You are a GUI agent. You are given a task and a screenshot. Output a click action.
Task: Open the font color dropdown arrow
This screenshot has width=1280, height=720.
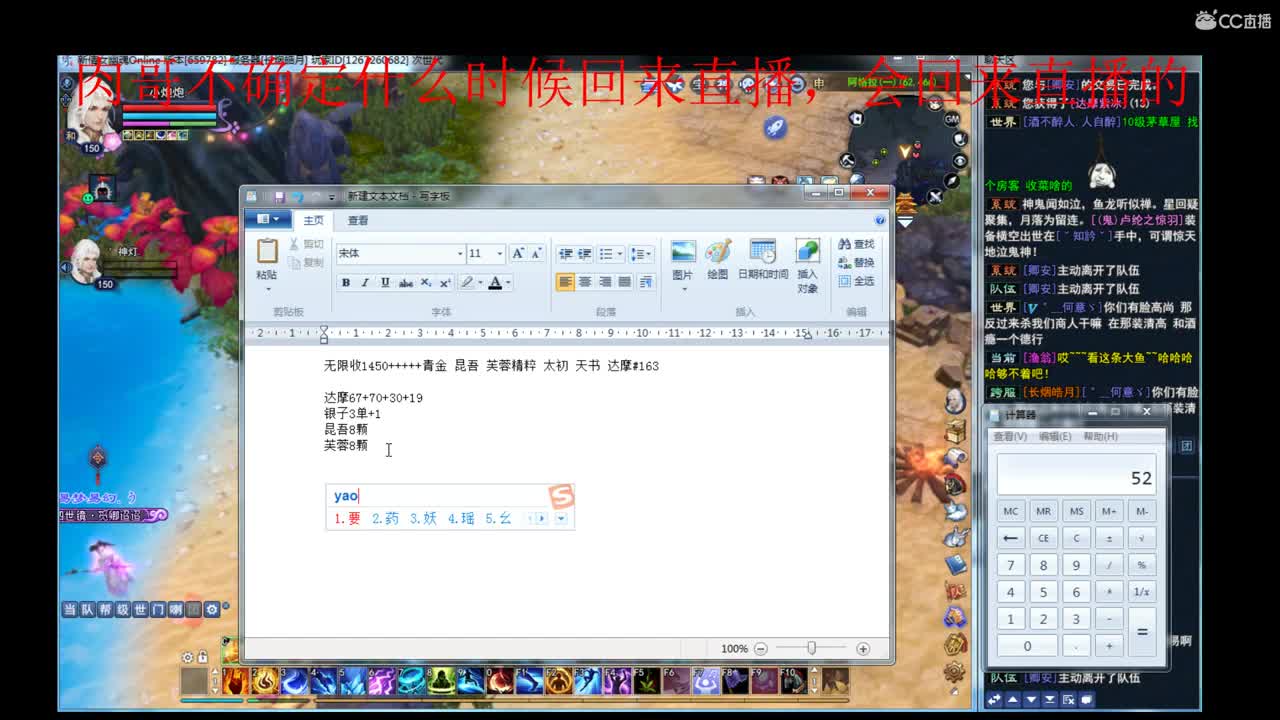click(x=508, y=283)
